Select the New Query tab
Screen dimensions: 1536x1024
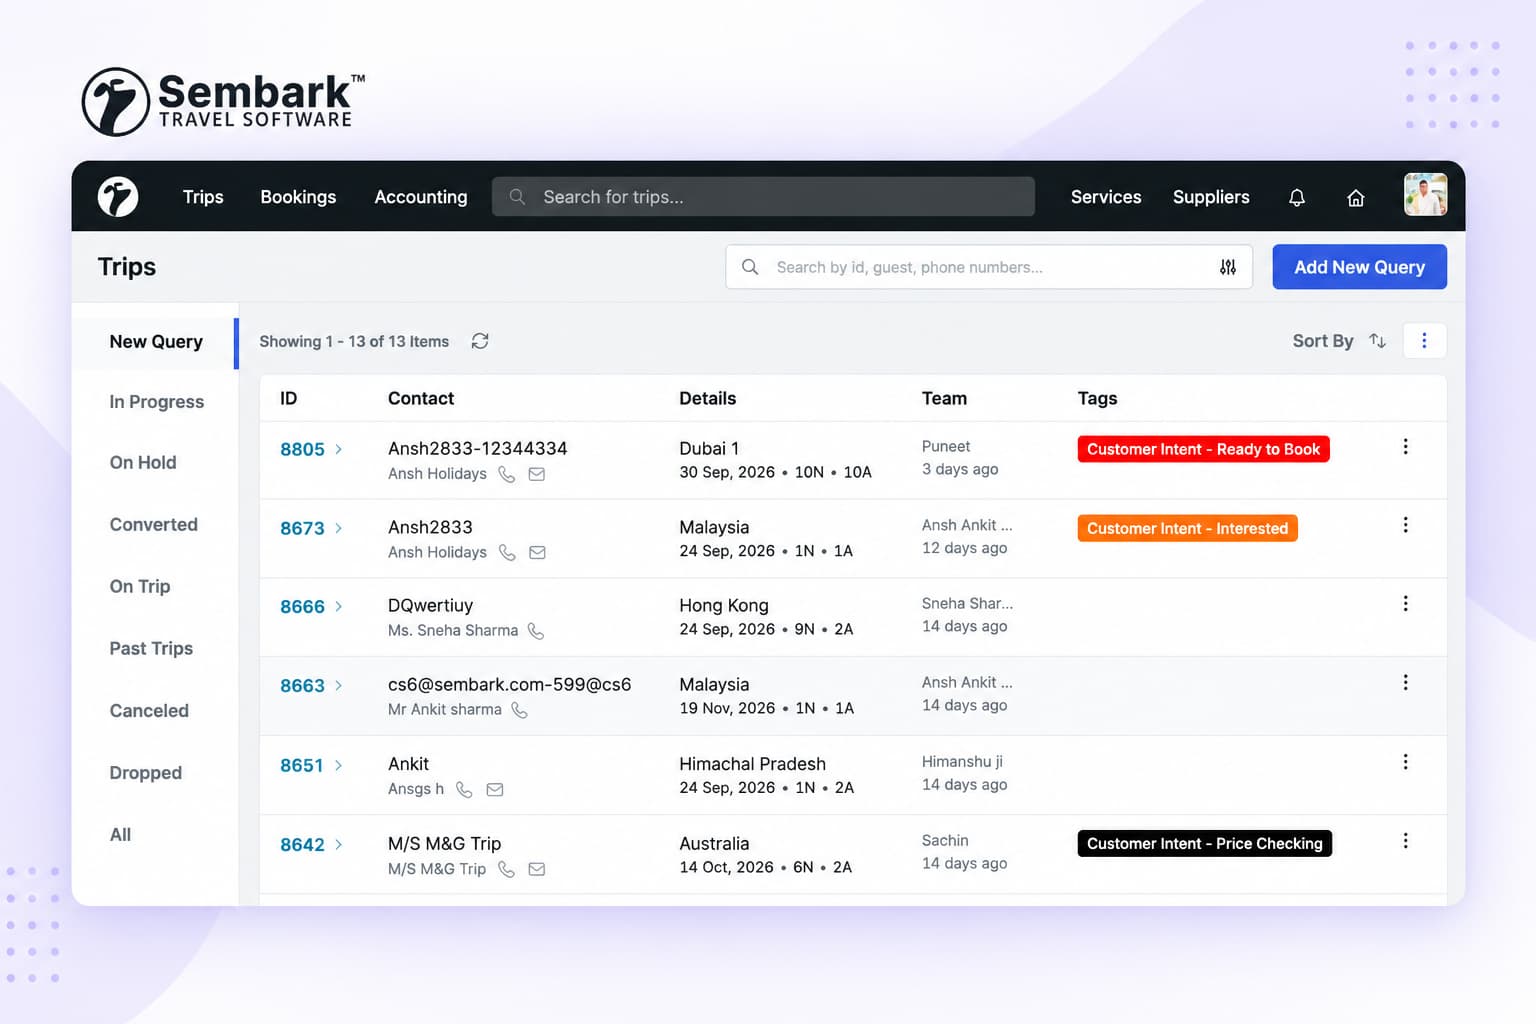[156, 342]
